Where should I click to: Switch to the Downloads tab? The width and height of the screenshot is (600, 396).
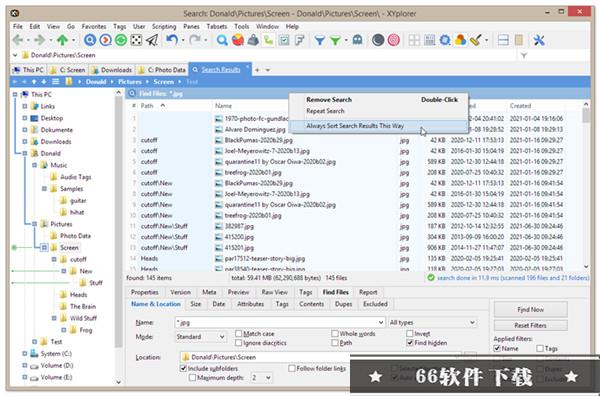pyautogui.click(x=112, y=70)
